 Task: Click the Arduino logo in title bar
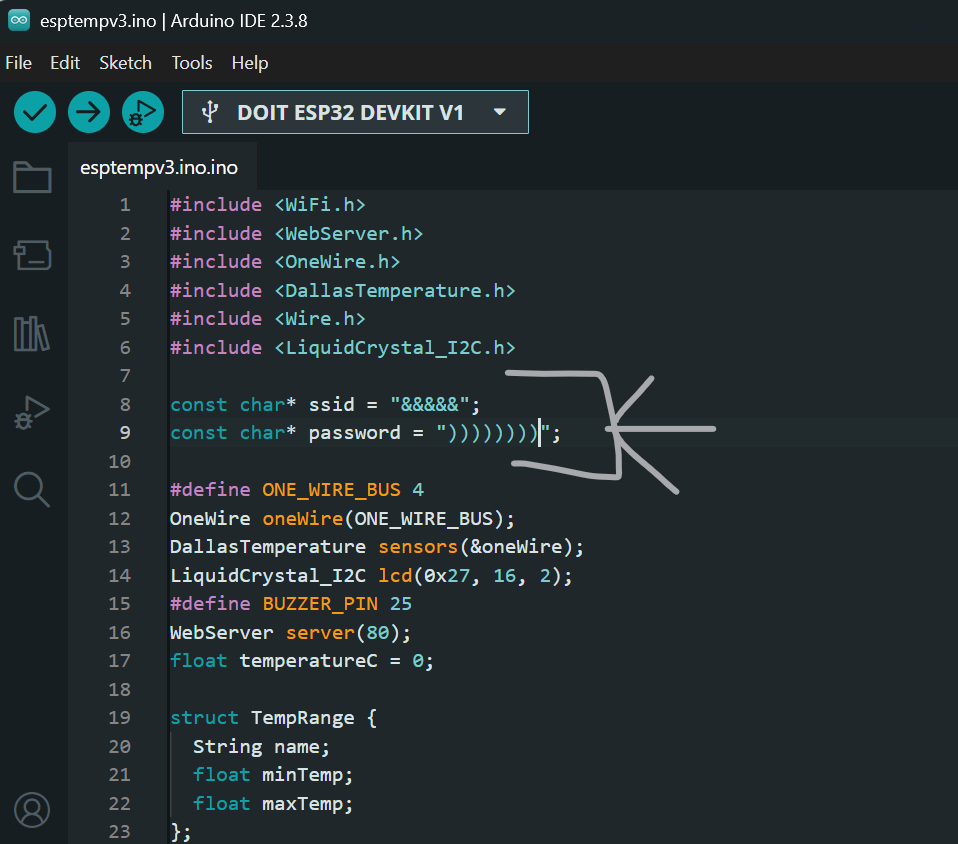click(x=19, y=20)
